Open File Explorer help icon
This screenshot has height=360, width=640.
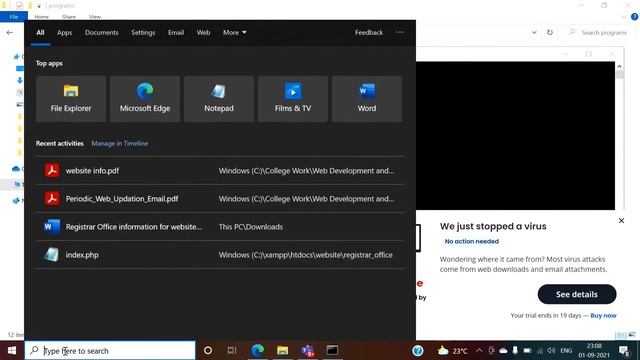point(634,17)
